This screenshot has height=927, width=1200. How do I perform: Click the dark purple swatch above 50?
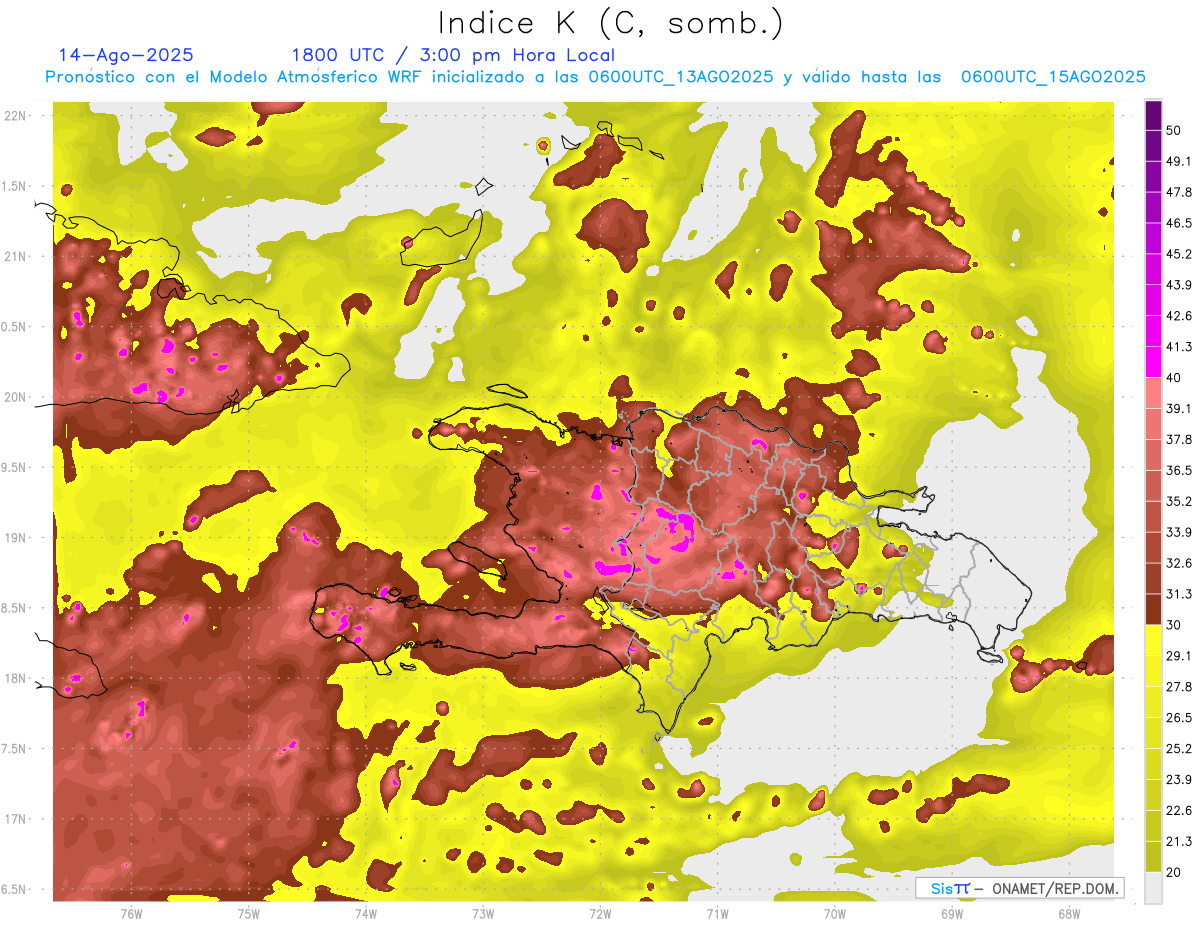(x=1153, y=116)
